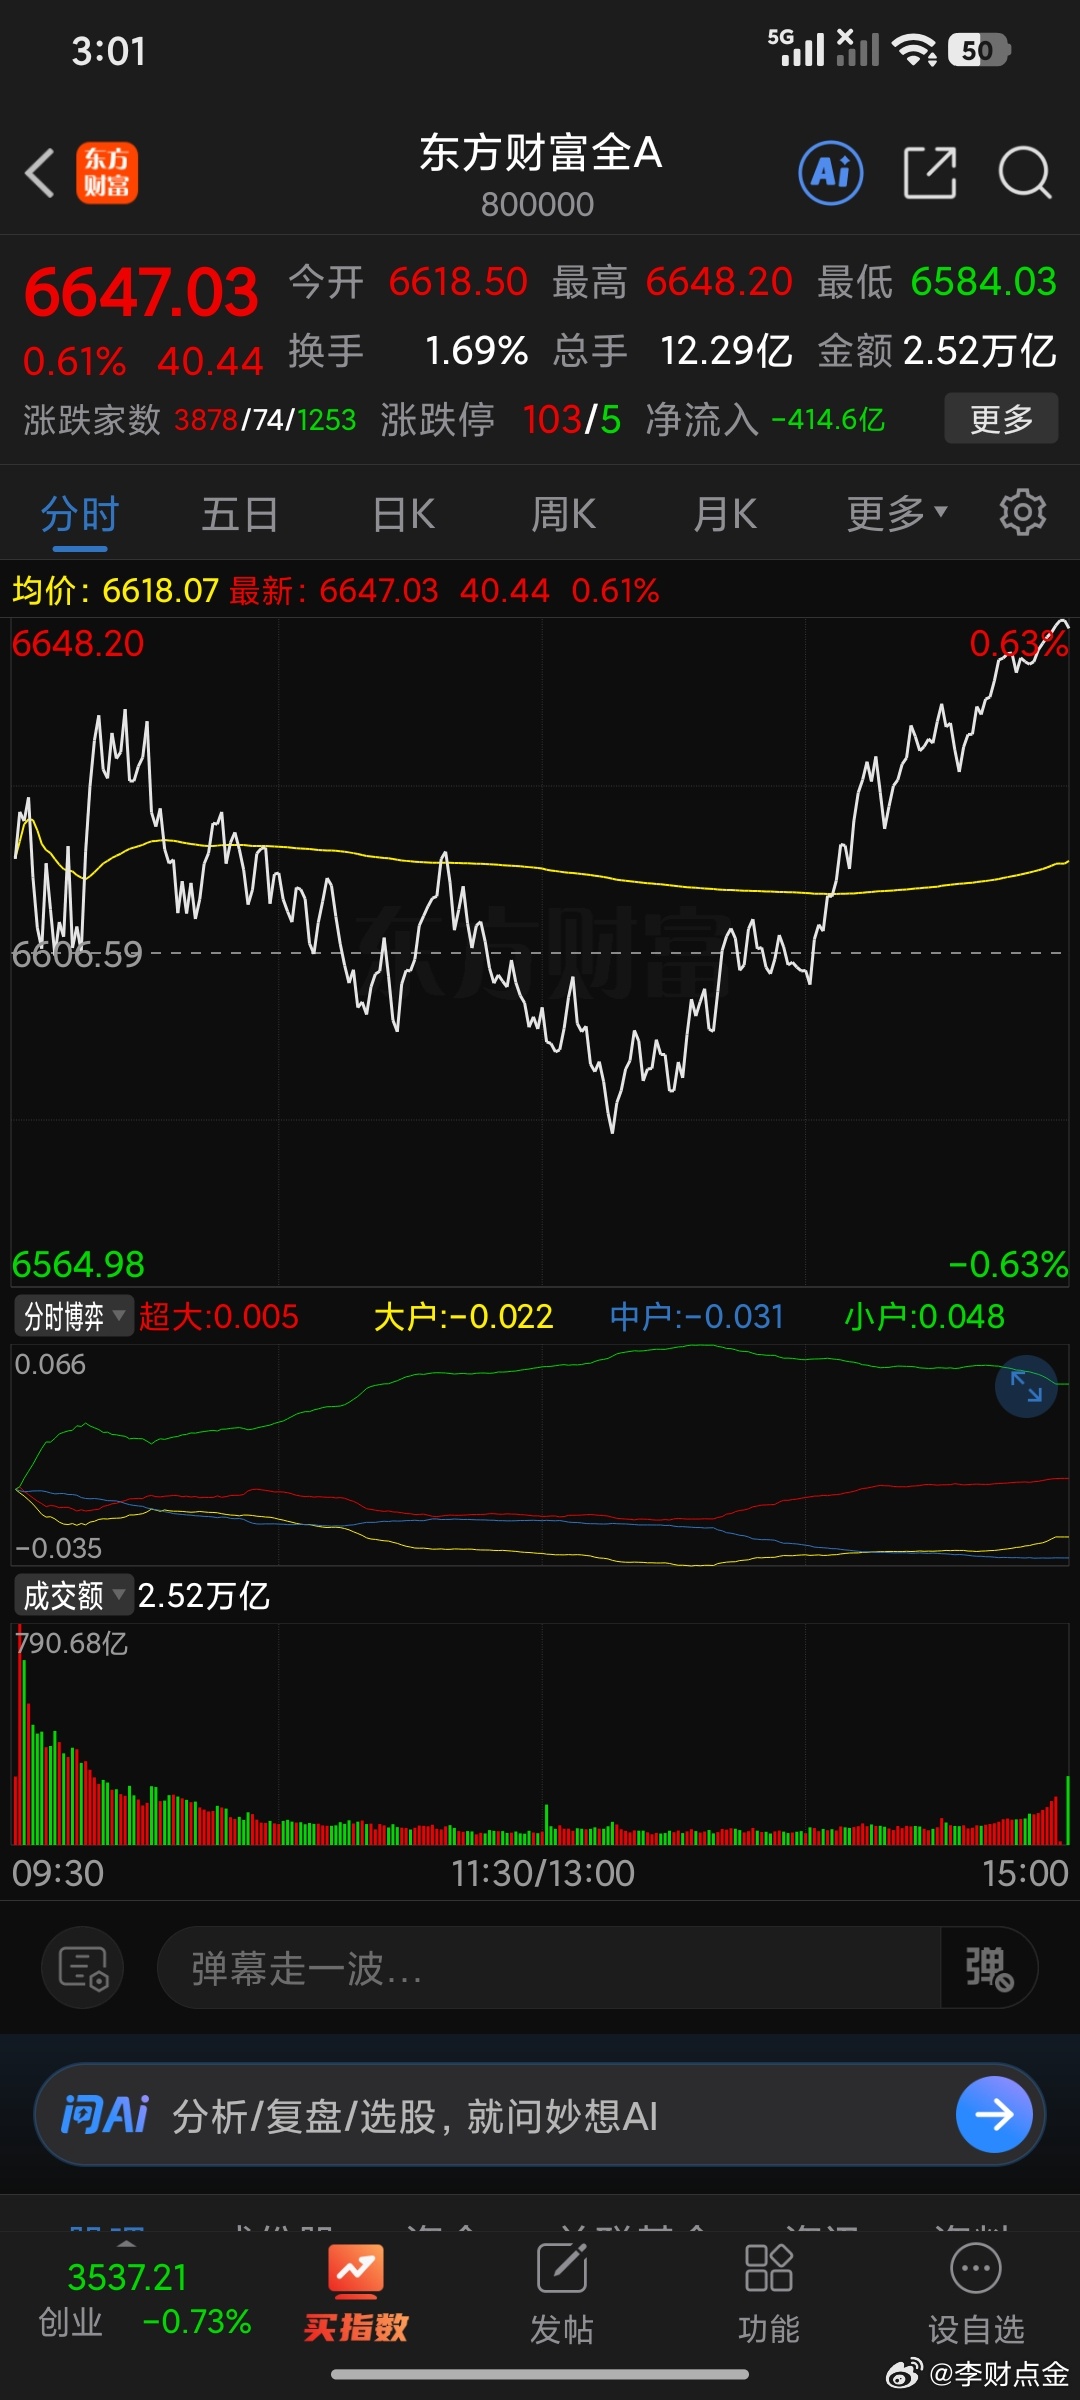Tap the intraday price line chart
Viewport: 1080px width, 2400px height.
[540, 952]
